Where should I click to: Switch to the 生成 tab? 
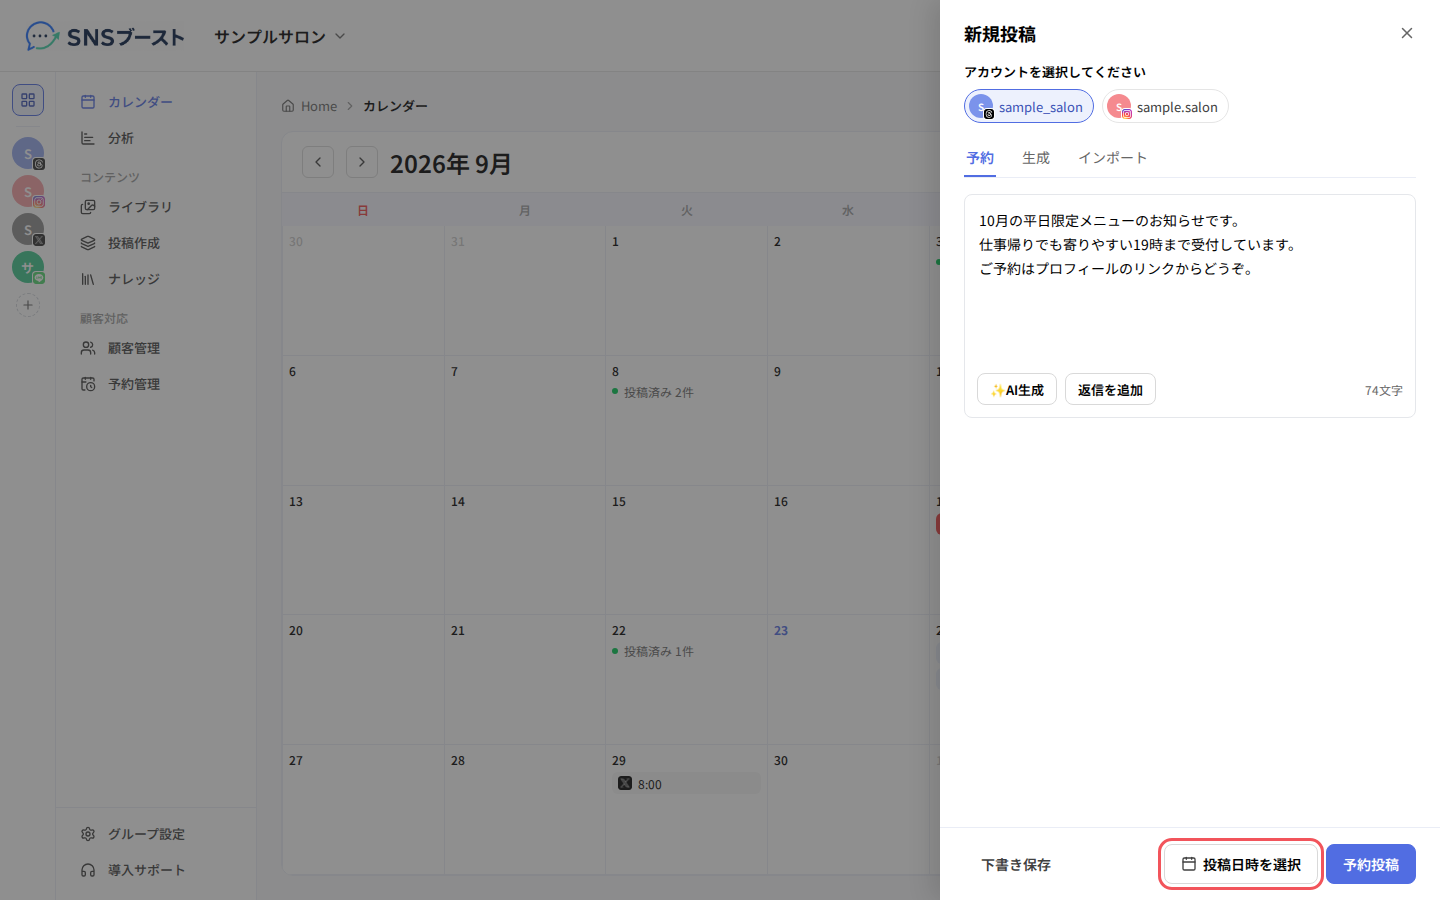pyautogui.click(x=1036, y=158)
